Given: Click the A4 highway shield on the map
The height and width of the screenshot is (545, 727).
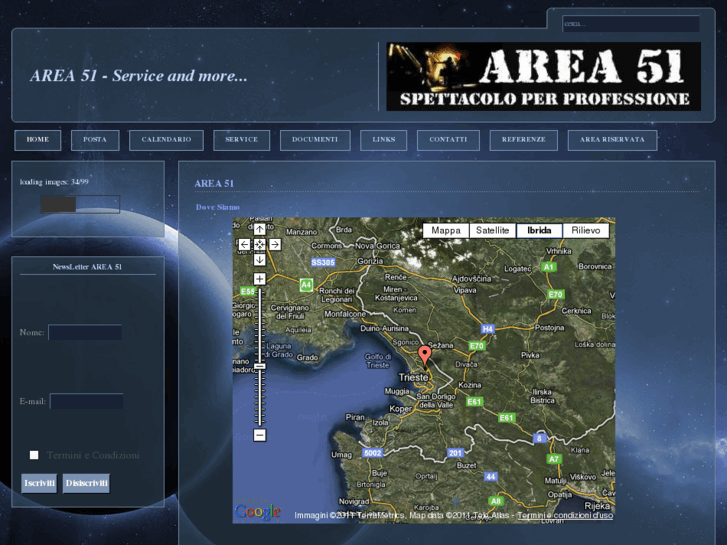Looking at the screenshot, I should pyautogui.click(x=306, y=284).
